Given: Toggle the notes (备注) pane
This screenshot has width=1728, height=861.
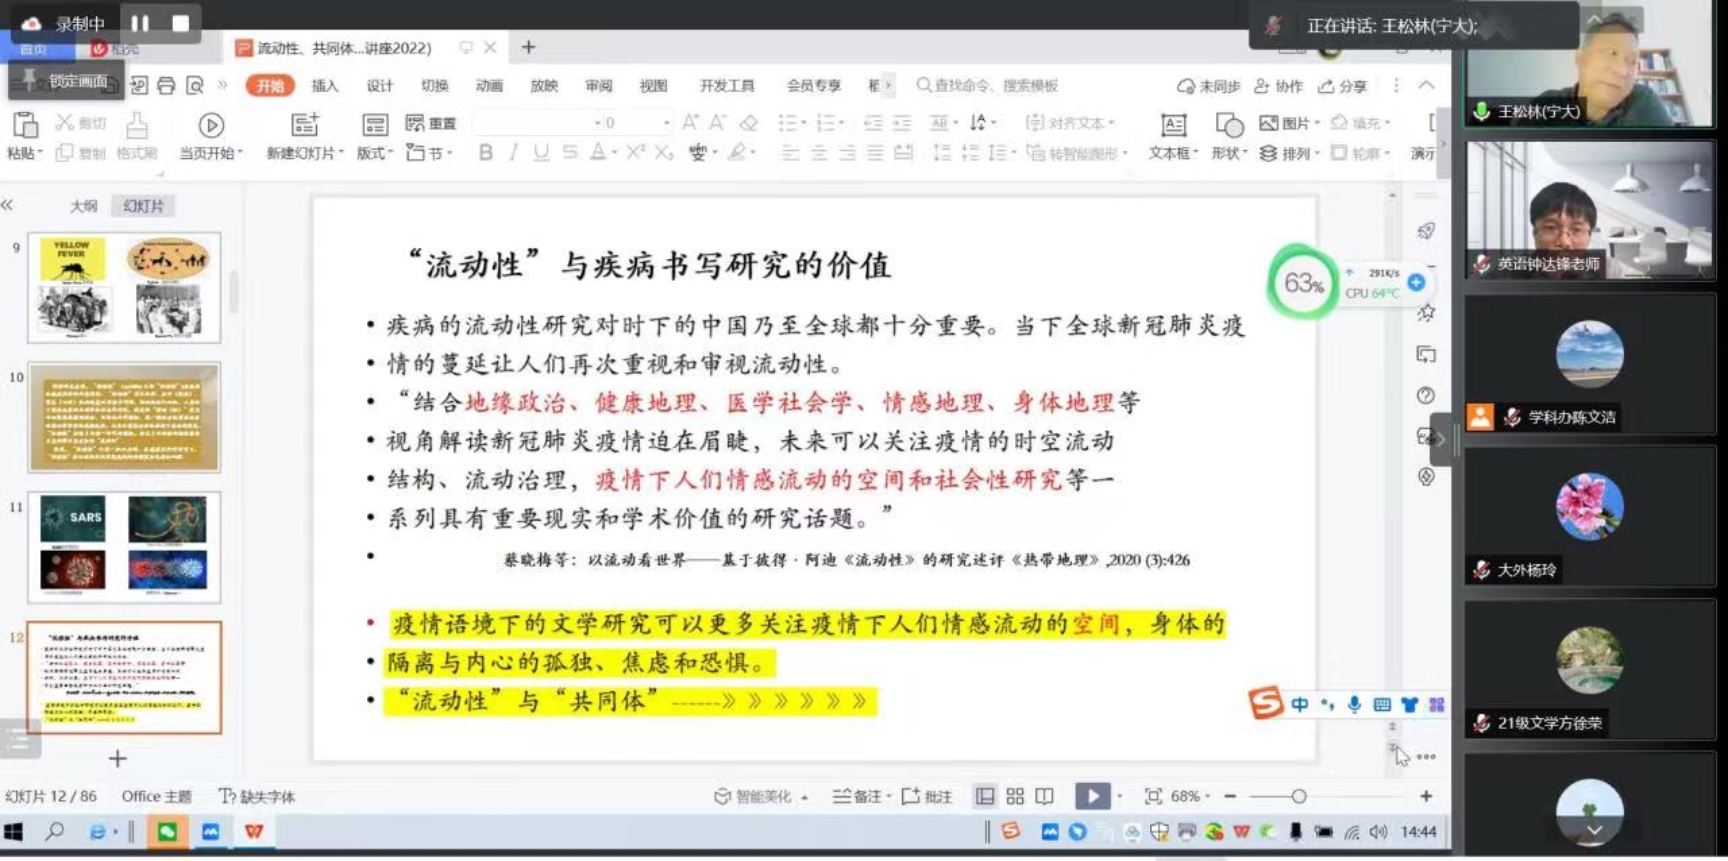Looking at the screenshot, I should click(858, 796).
